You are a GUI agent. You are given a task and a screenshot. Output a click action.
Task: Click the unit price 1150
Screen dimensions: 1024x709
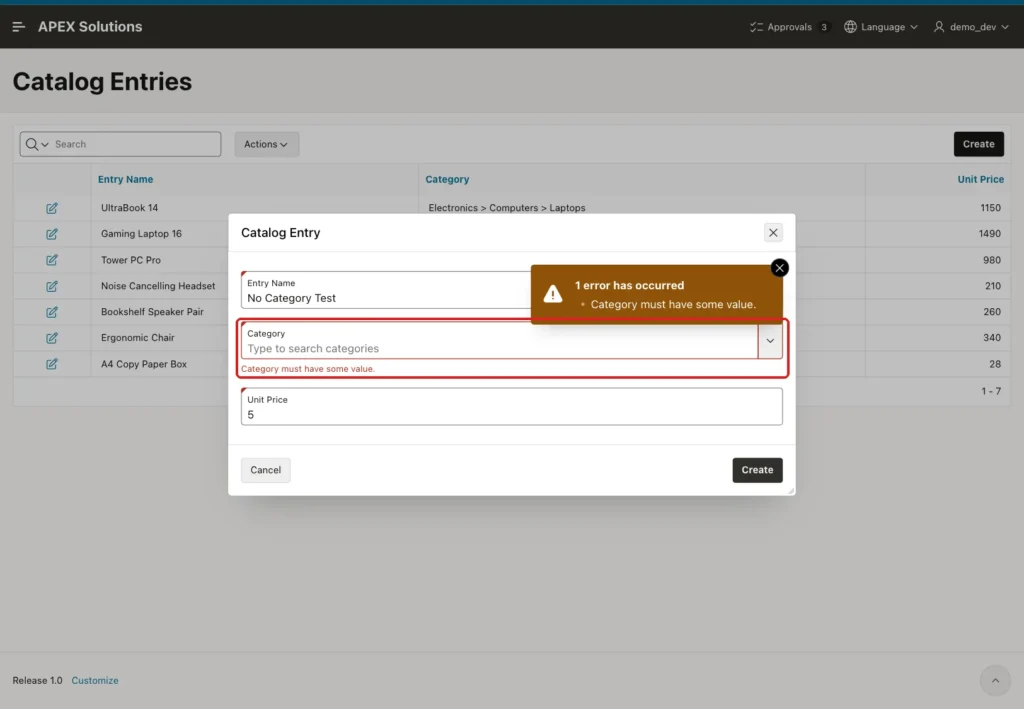[990, 208]
